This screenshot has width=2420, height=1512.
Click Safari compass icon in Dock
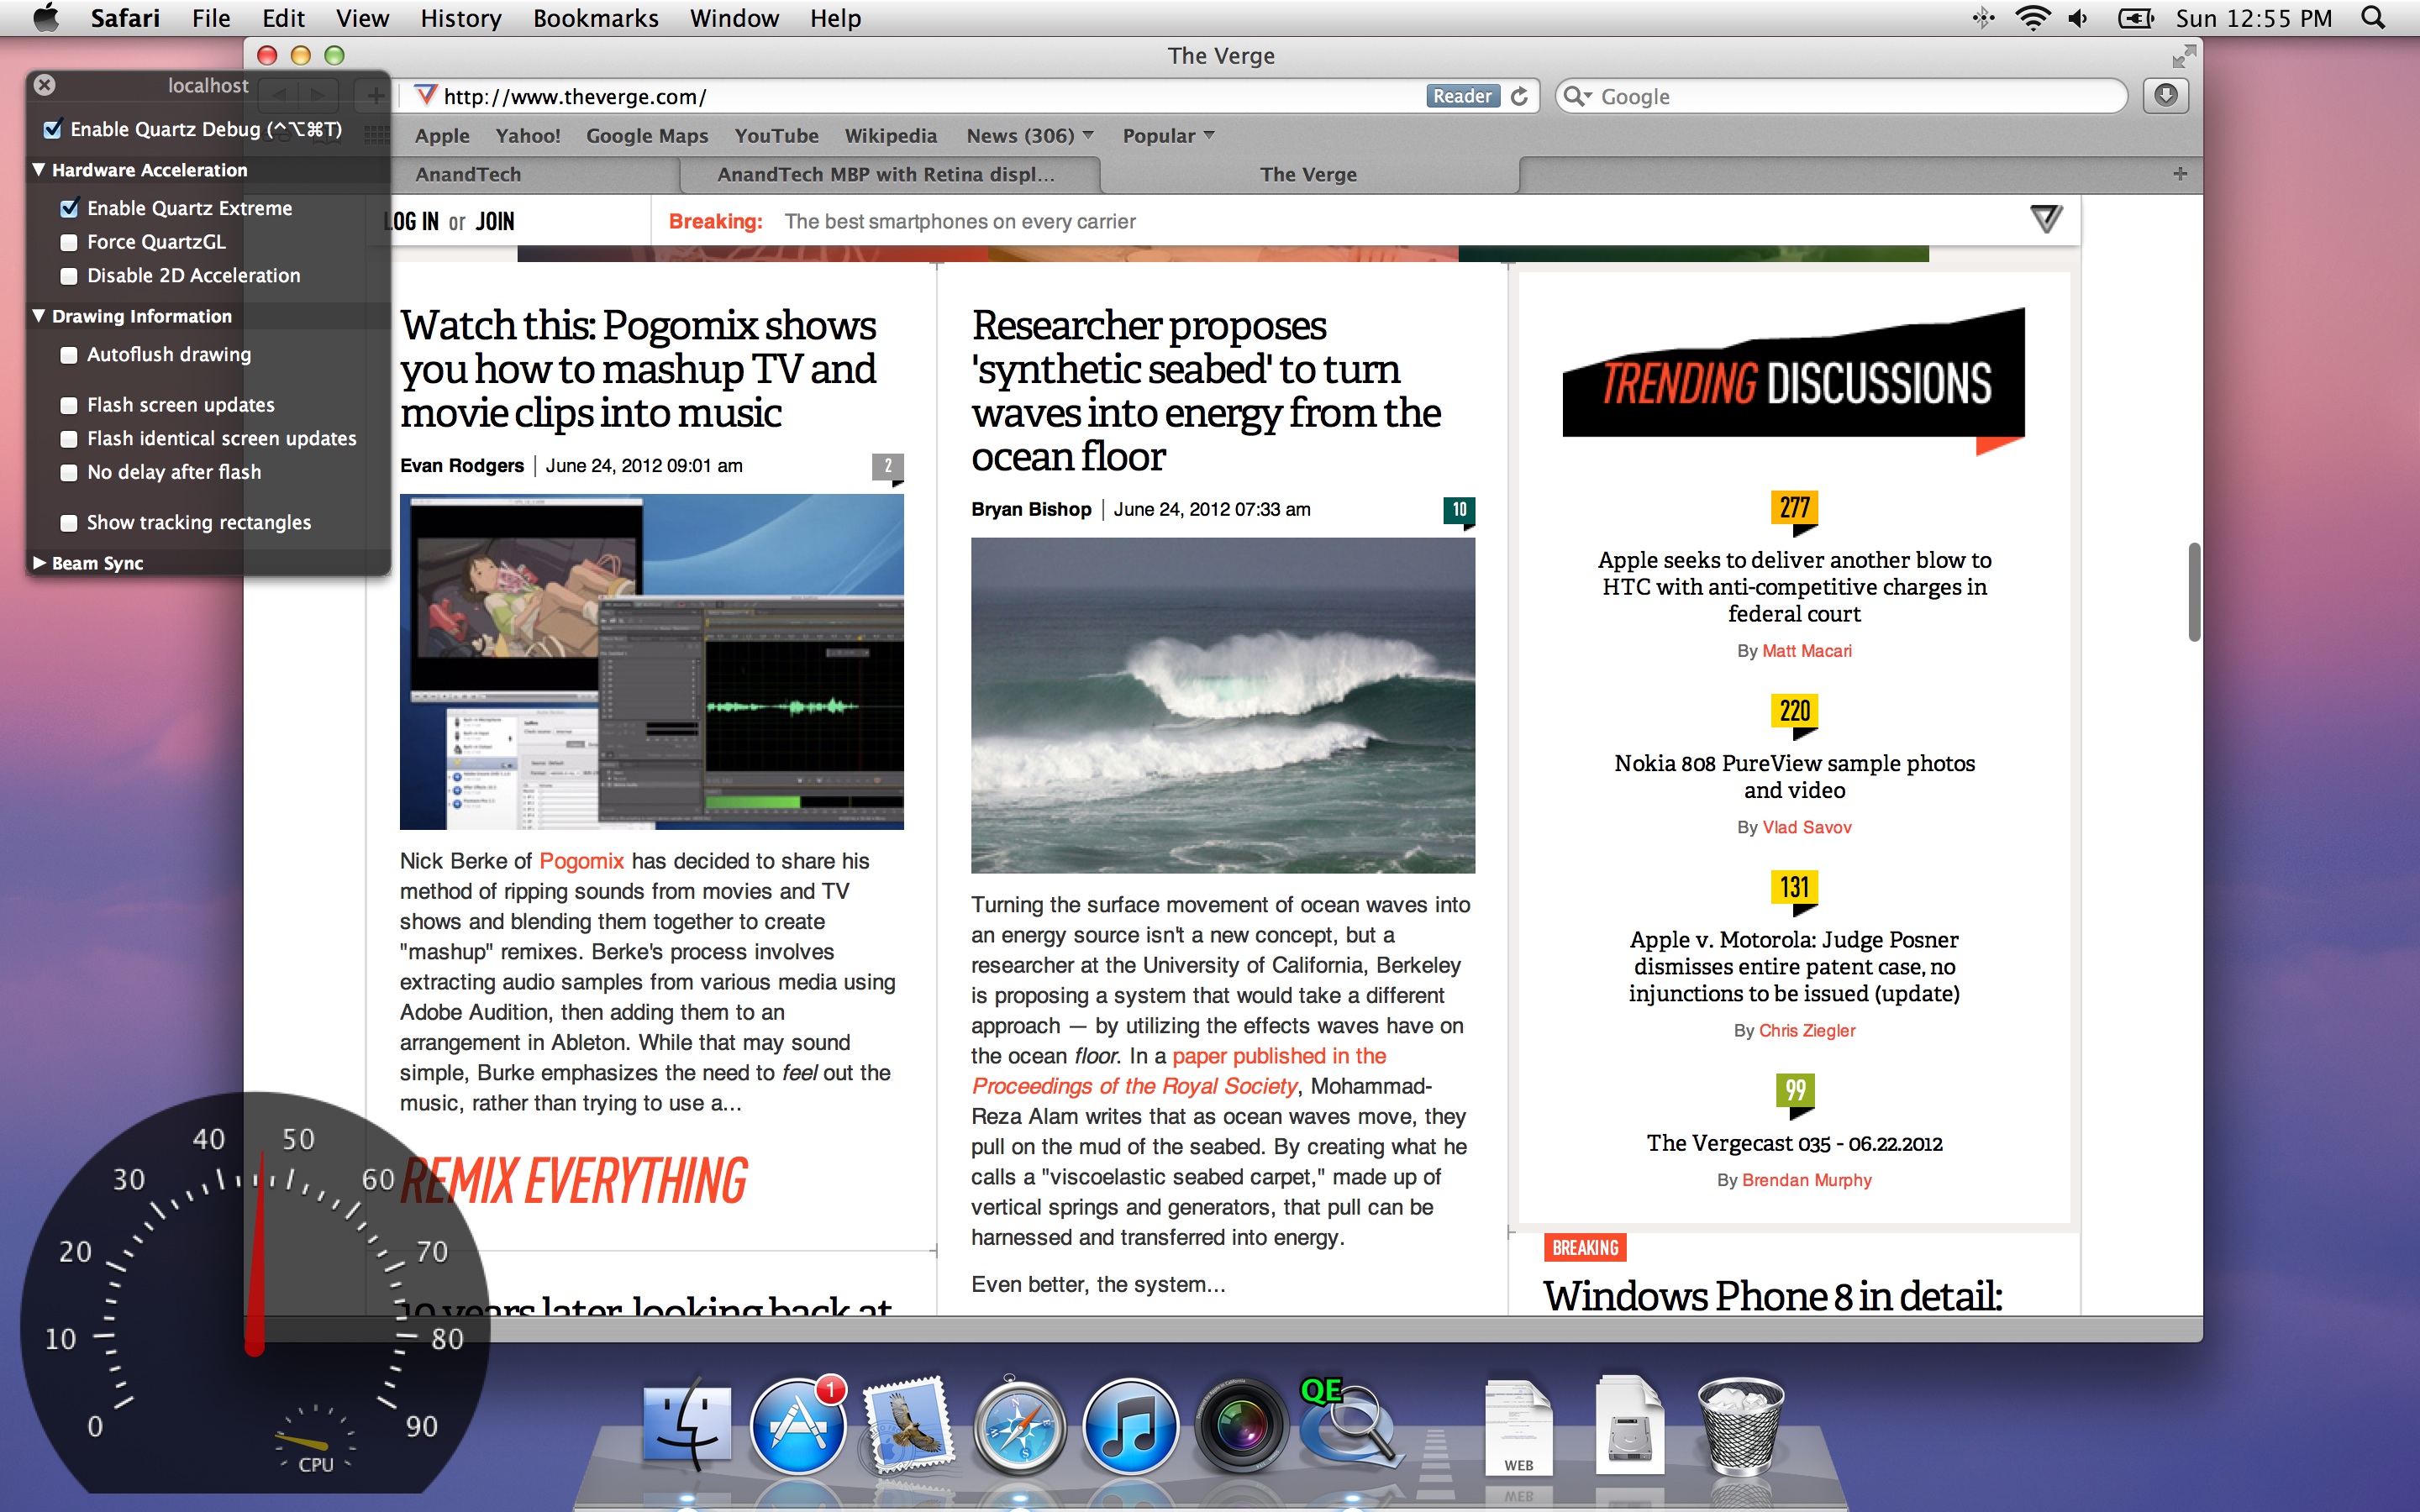click(x=1019, y=1428)
